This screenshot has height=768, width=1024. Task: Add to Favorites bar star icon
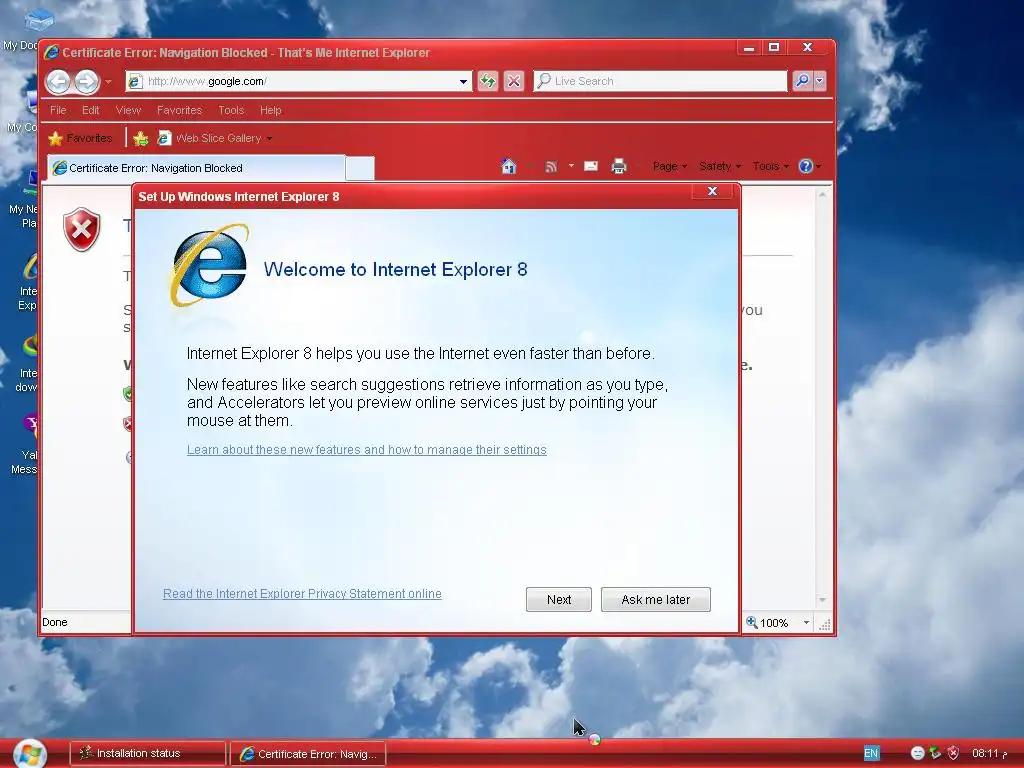tap(140, 138)
